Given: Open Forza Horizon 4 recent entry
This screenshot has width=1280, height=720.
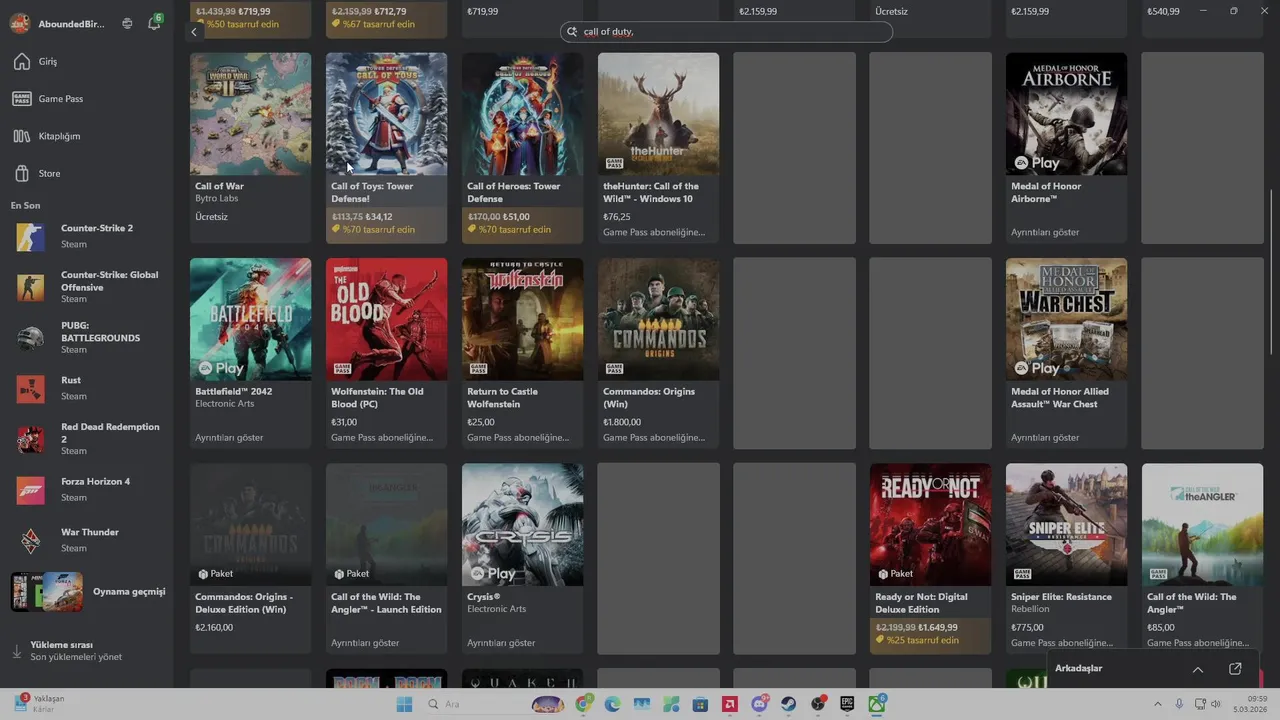Looking at the screenshot, I should click(88, 490).
